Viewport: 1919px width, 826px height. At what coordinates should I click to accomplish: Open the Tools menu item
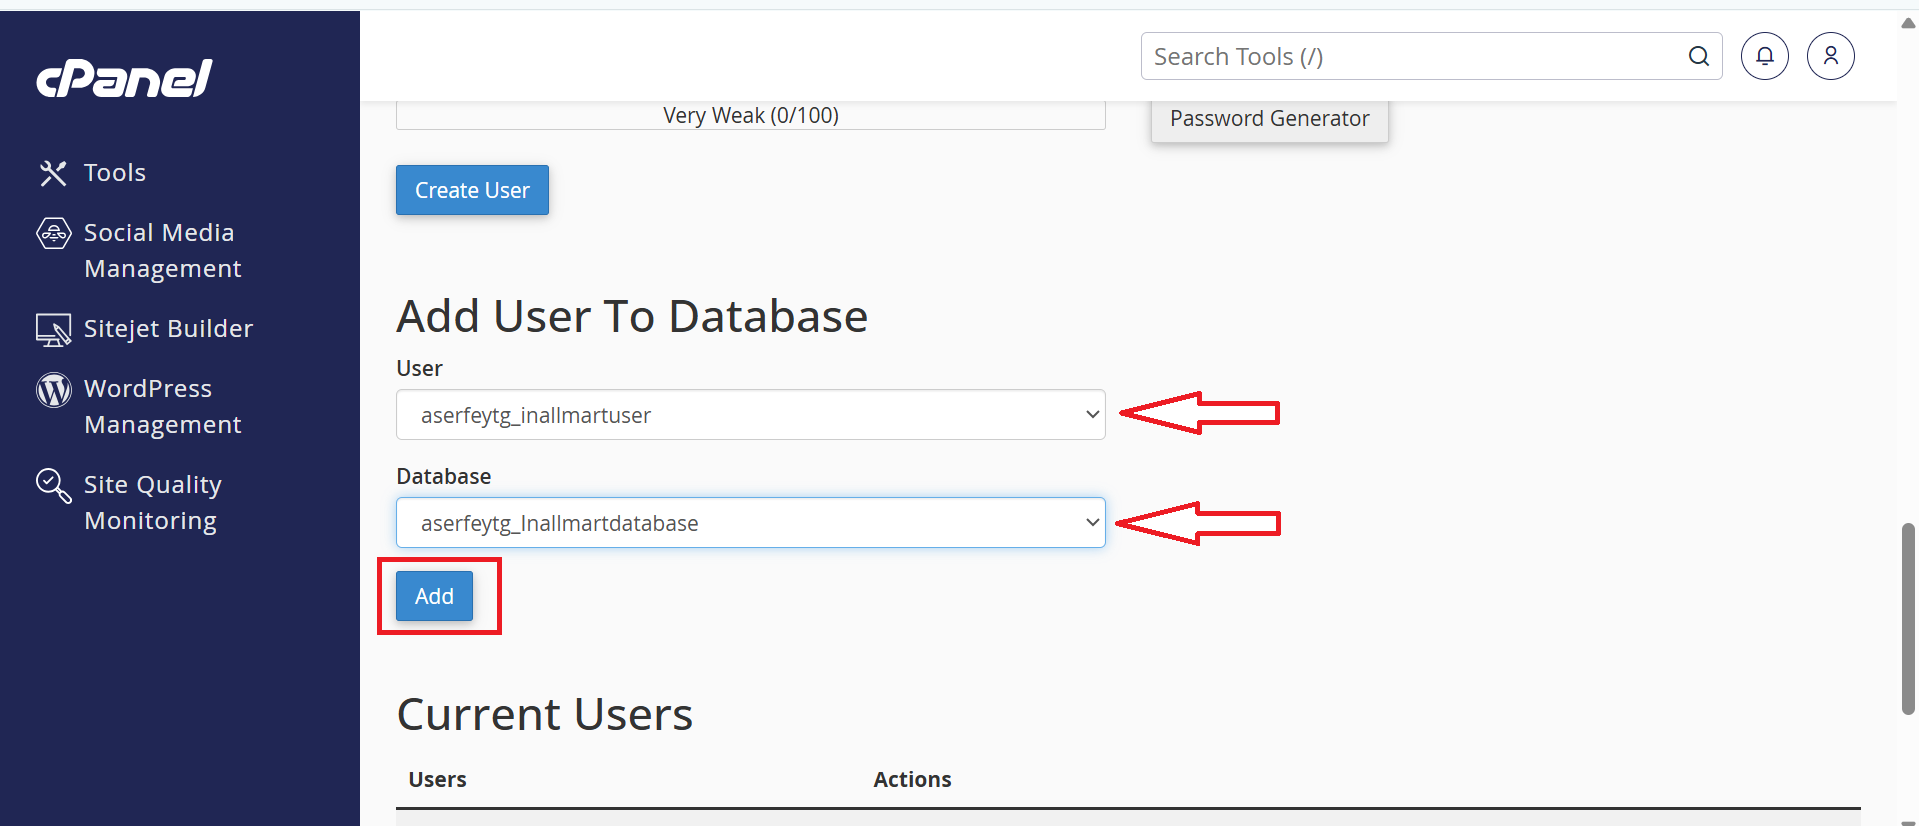point(114,173)
